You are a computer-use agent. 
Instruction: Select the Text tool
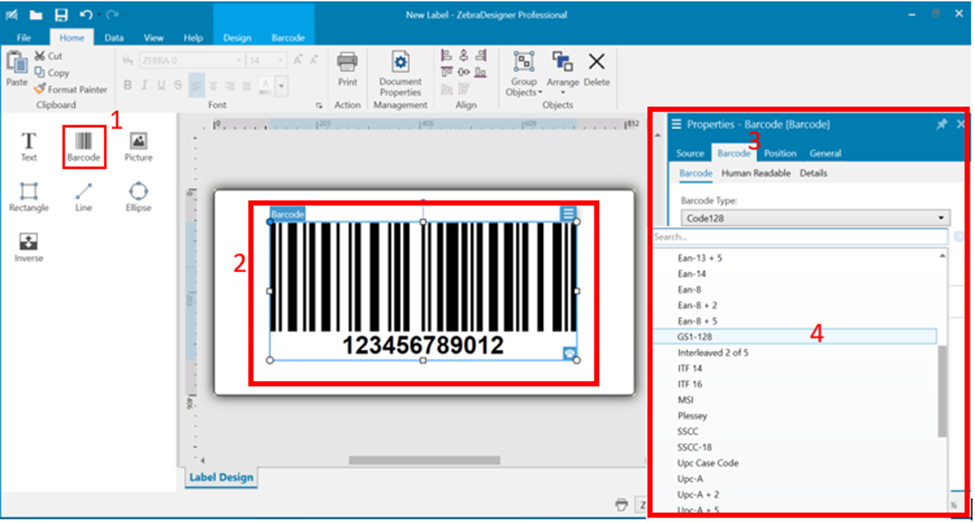click(x=29, y=146)
